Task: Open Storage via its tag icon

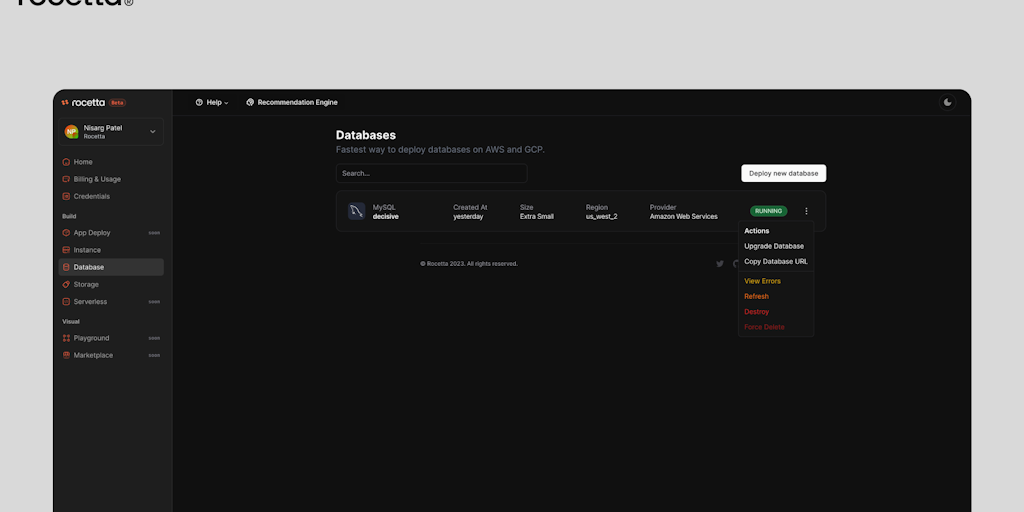Action: 66,284
